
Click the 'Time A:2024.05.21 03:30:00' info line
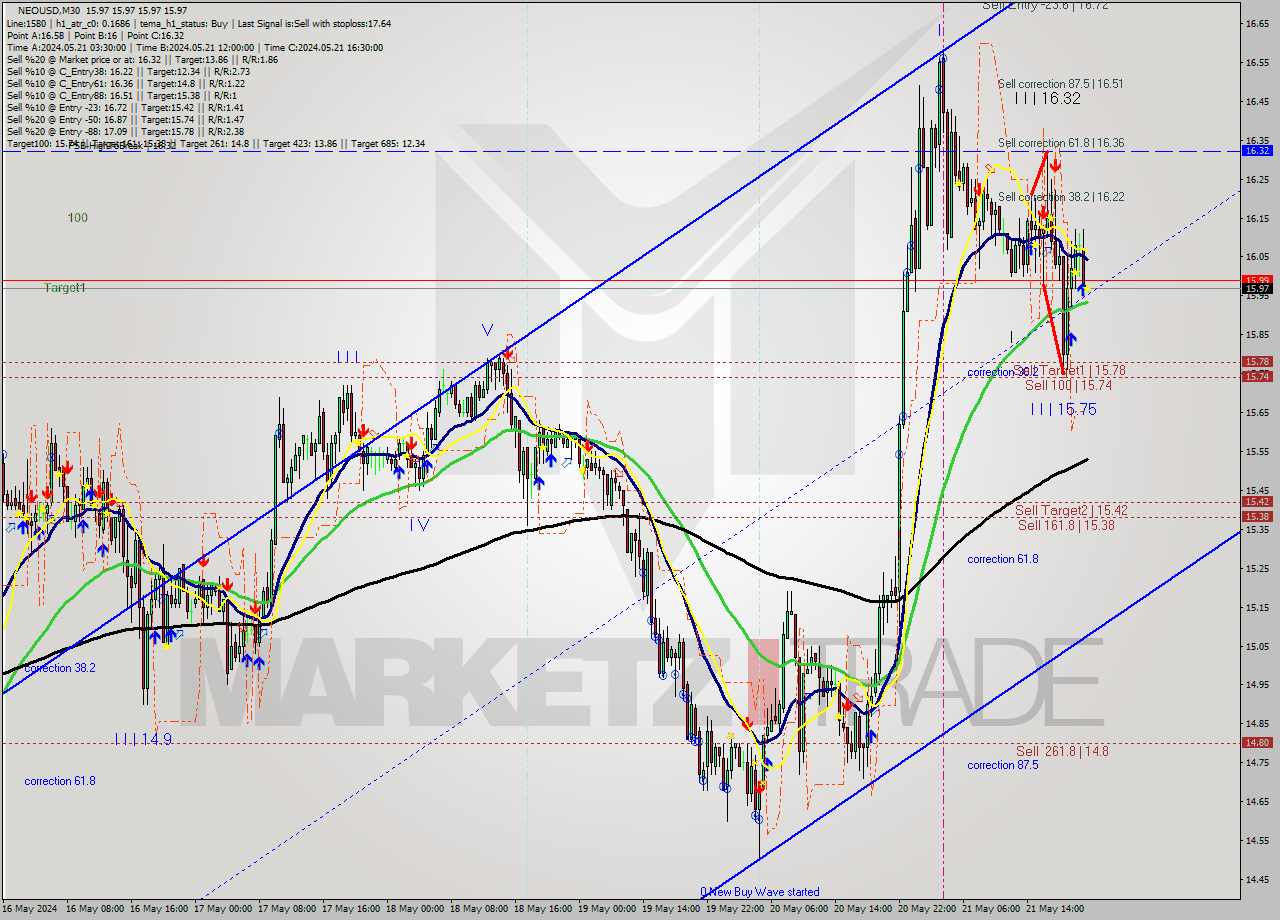tap(66, 47)
